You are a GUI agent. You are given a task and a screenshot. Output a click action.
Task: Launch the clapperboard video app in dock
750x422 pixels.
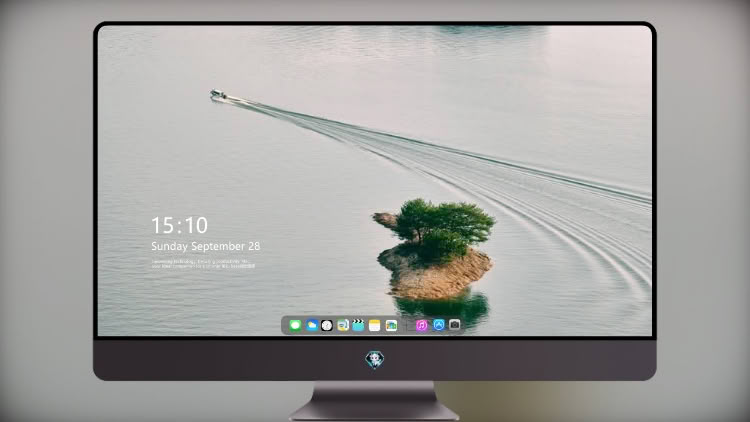click(358, 325)
